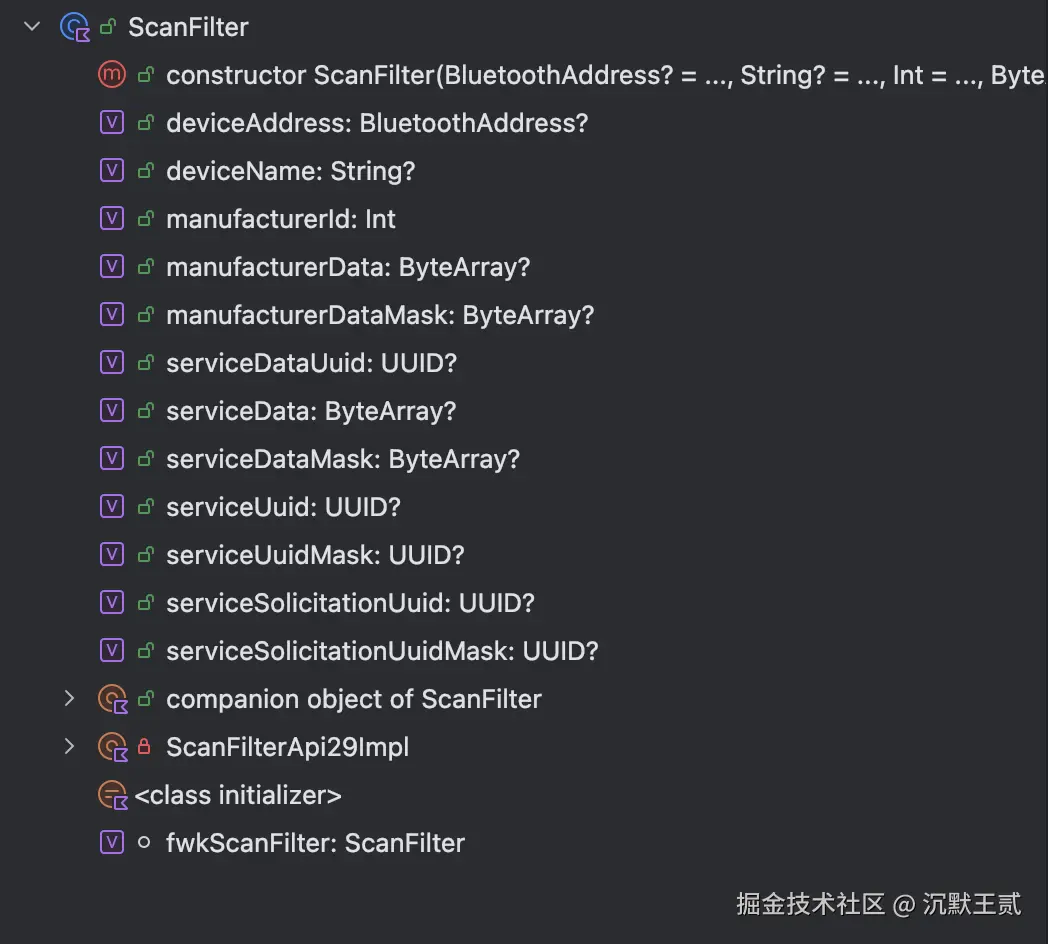Expand the ScanFilterApi29Impl node
The height and width of the screenshot is (944, 1048).
click(x=69, y=747)
